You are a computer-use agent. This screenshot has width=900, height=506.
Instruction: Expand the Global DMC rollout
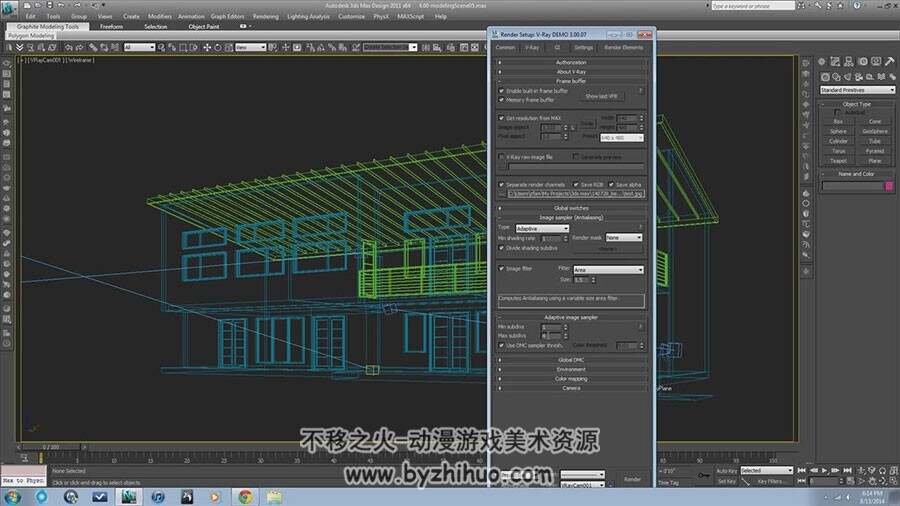572,360
